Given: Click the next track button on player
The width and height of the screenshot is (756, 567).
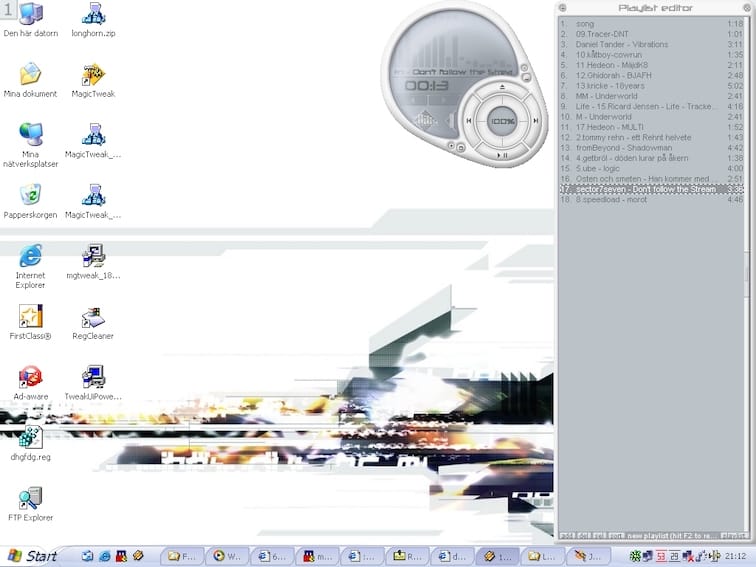Looking at the screenshot, I should tap(536, 121).
